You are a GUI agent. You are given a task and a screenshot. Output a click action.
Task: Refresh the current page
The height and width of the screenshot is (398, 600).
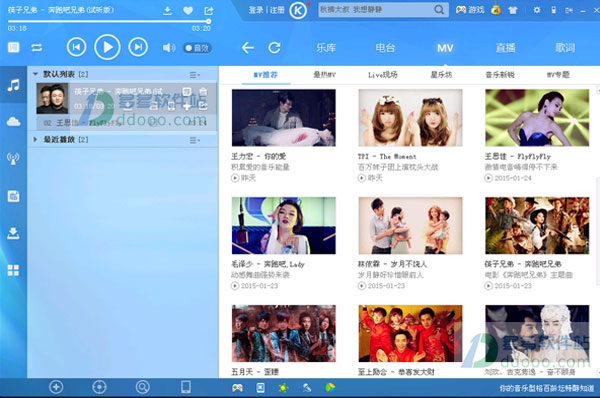[x=274, y=48]
